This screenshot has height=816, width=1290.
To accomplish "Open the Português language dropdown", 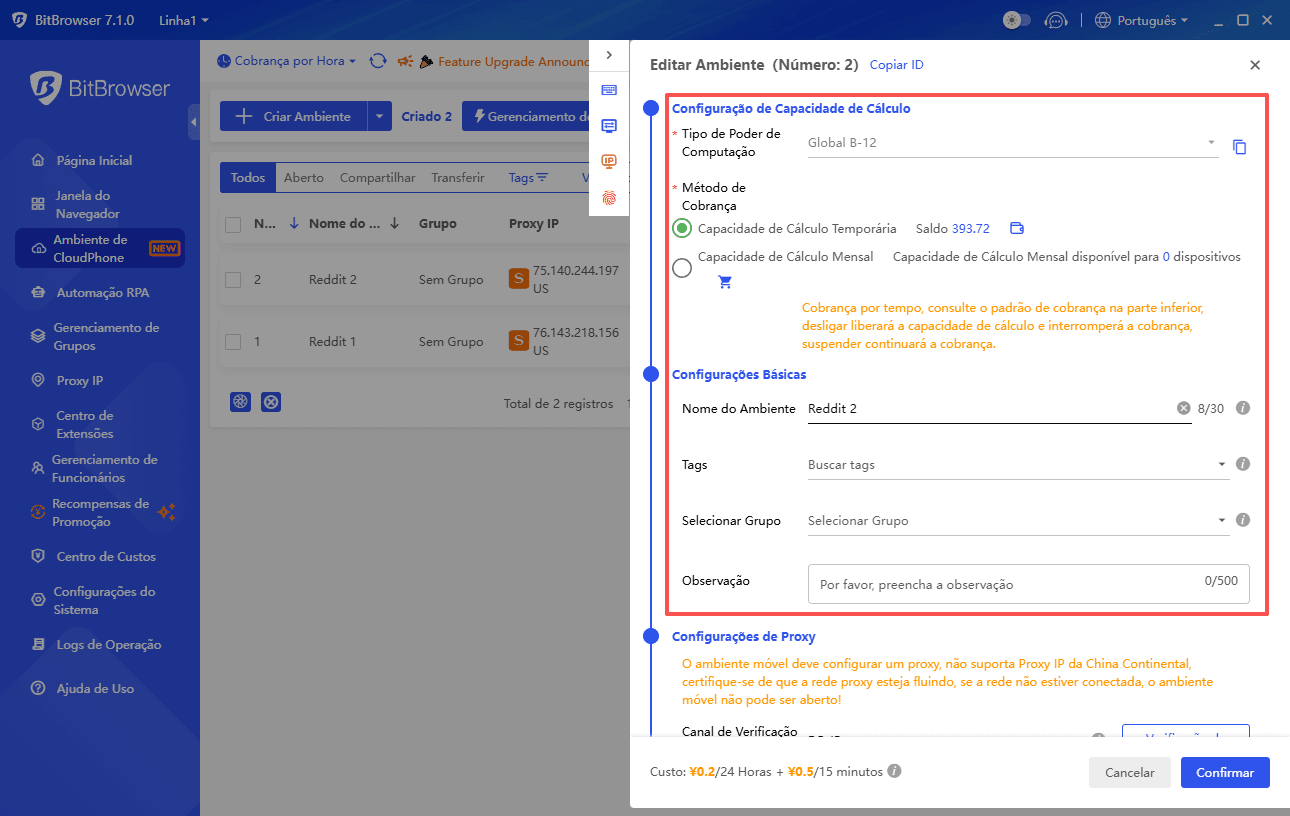I will [x=1141, y=20].
